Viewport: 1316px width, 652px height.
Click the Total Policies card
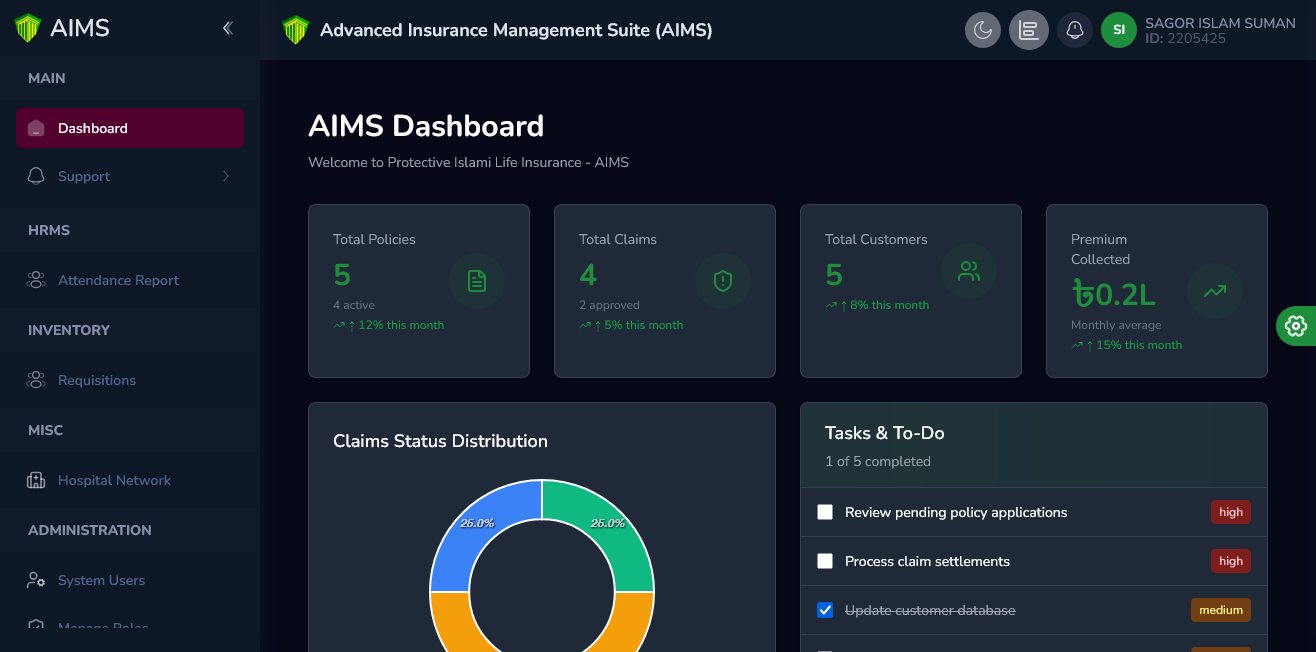tap(419, 291)
